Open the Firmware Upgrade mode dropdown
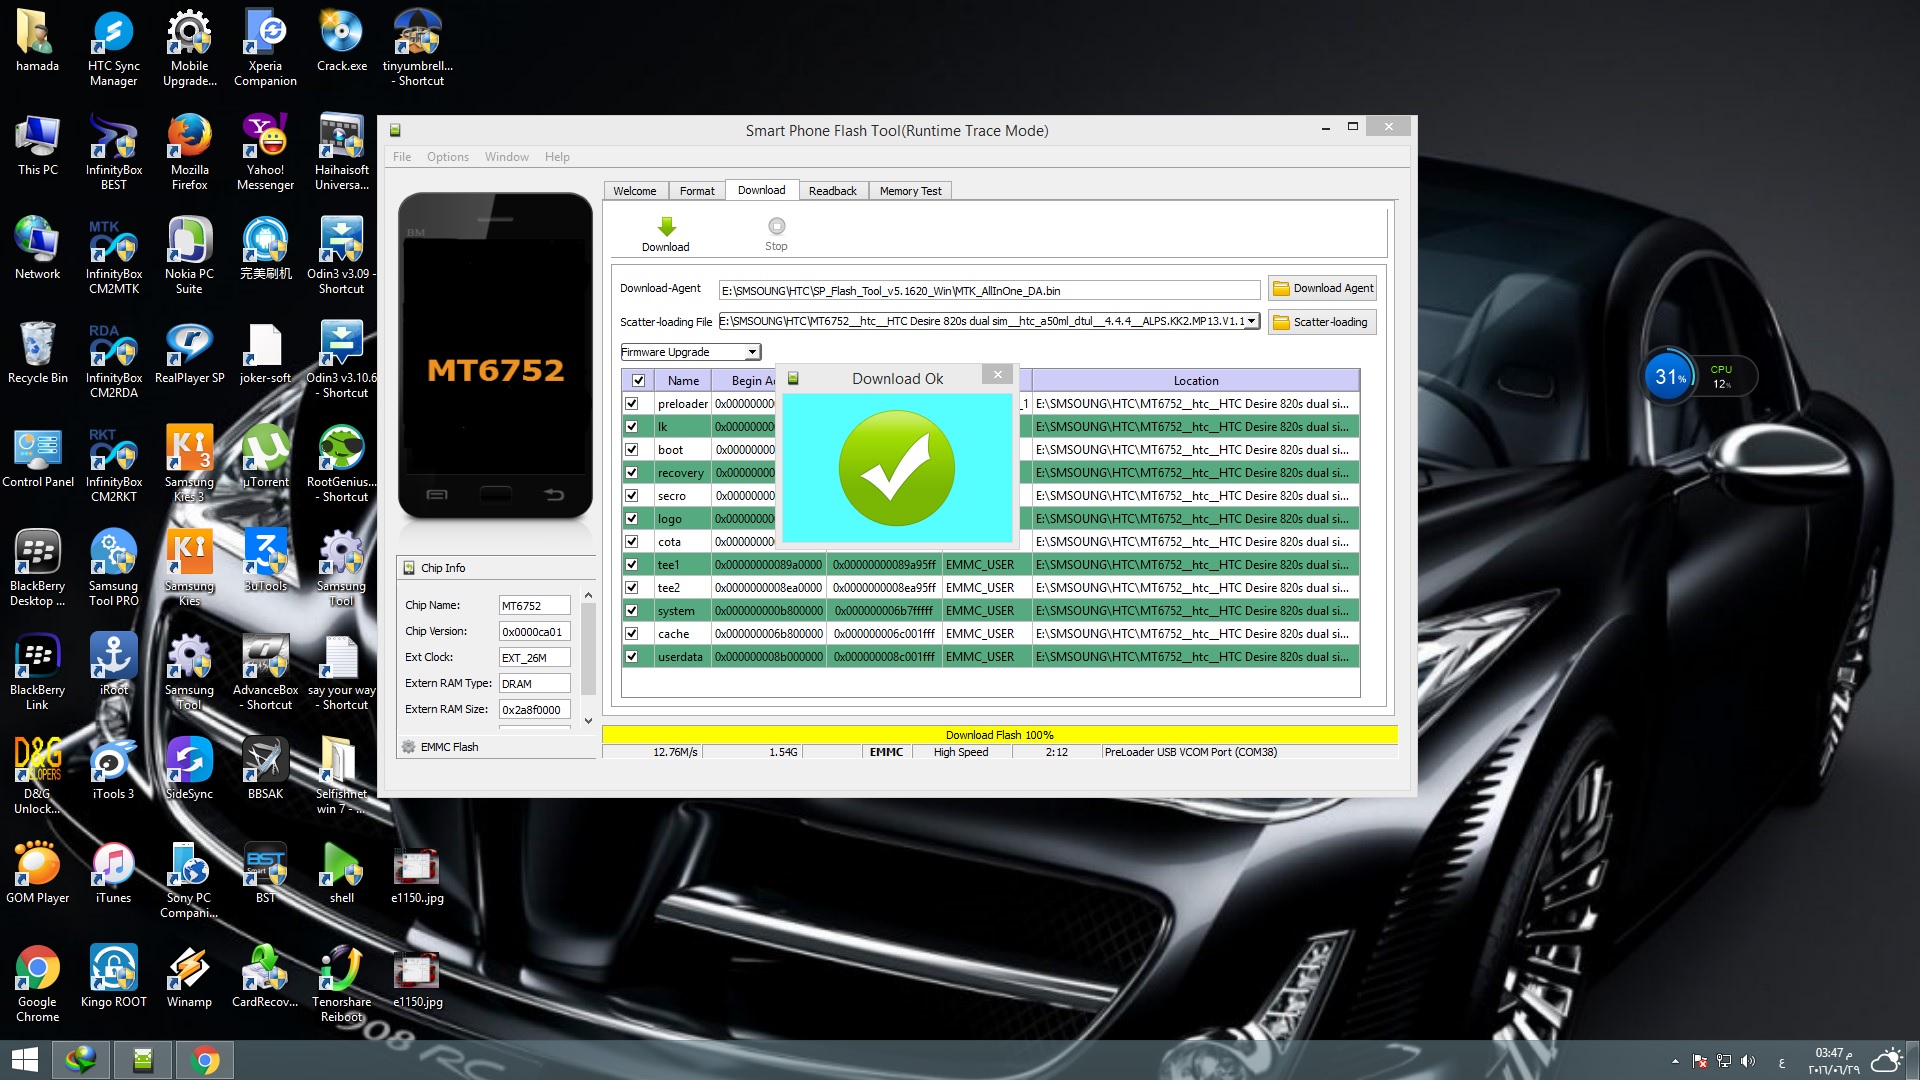Image resolution: width=1920 pixels, height=1080 pixels. tap(691, 352)
